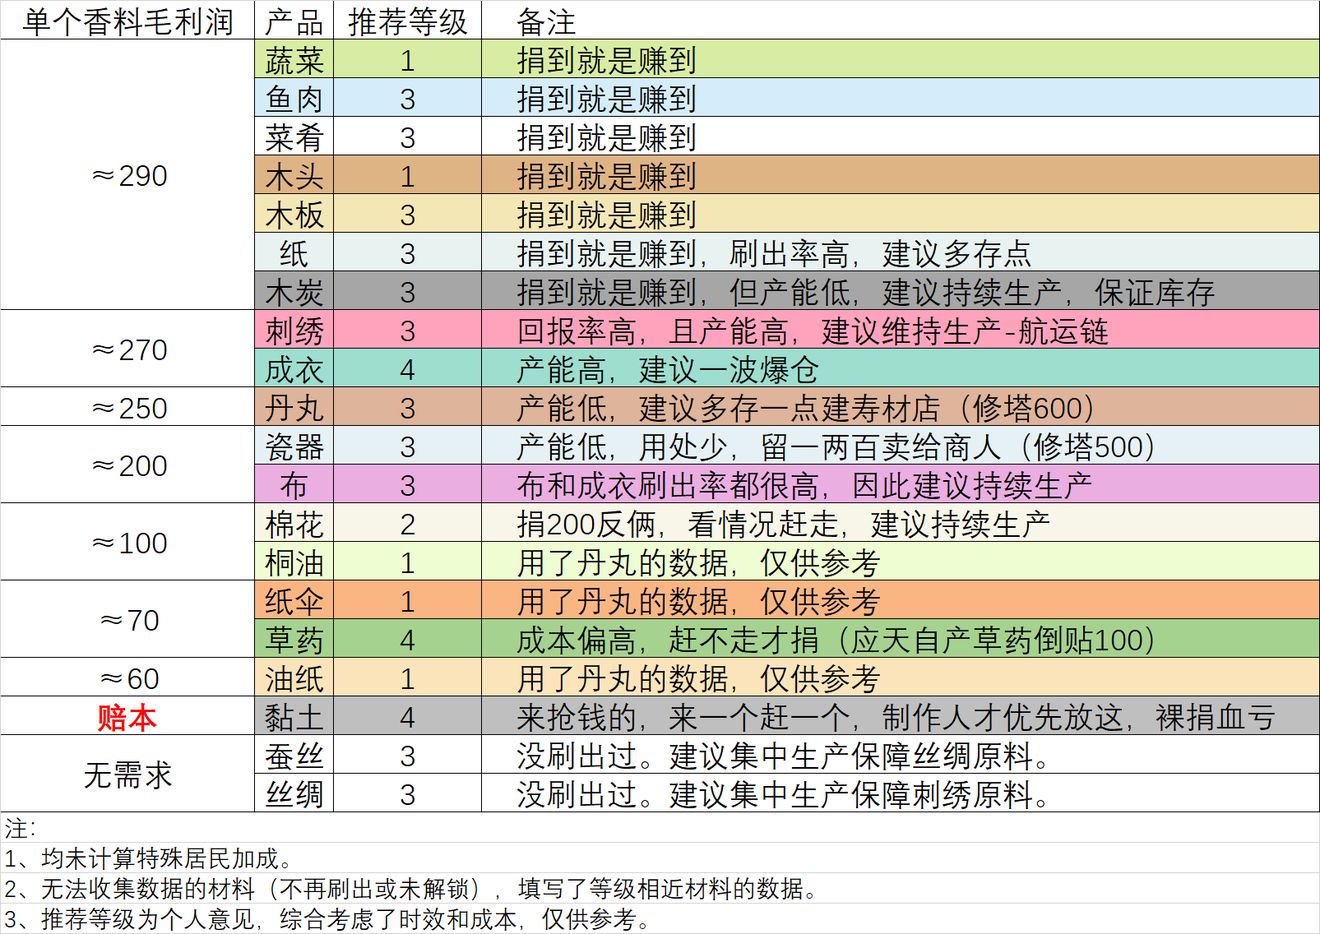The image size is (1320, 934).
Task: Click the 丝绸 product cell
Action: (x=294, y=794)
